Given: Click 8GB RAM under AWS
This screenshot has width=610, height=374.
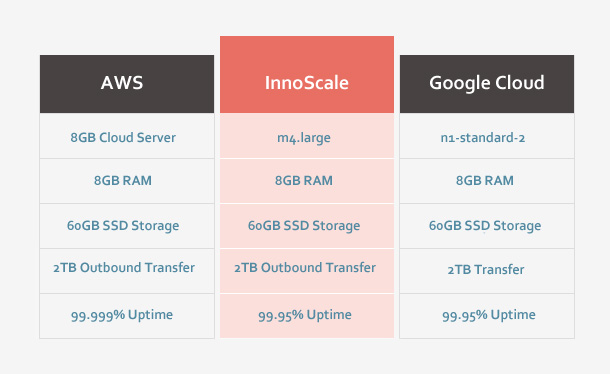Looking at the screenshot, I should pos(127,181).
